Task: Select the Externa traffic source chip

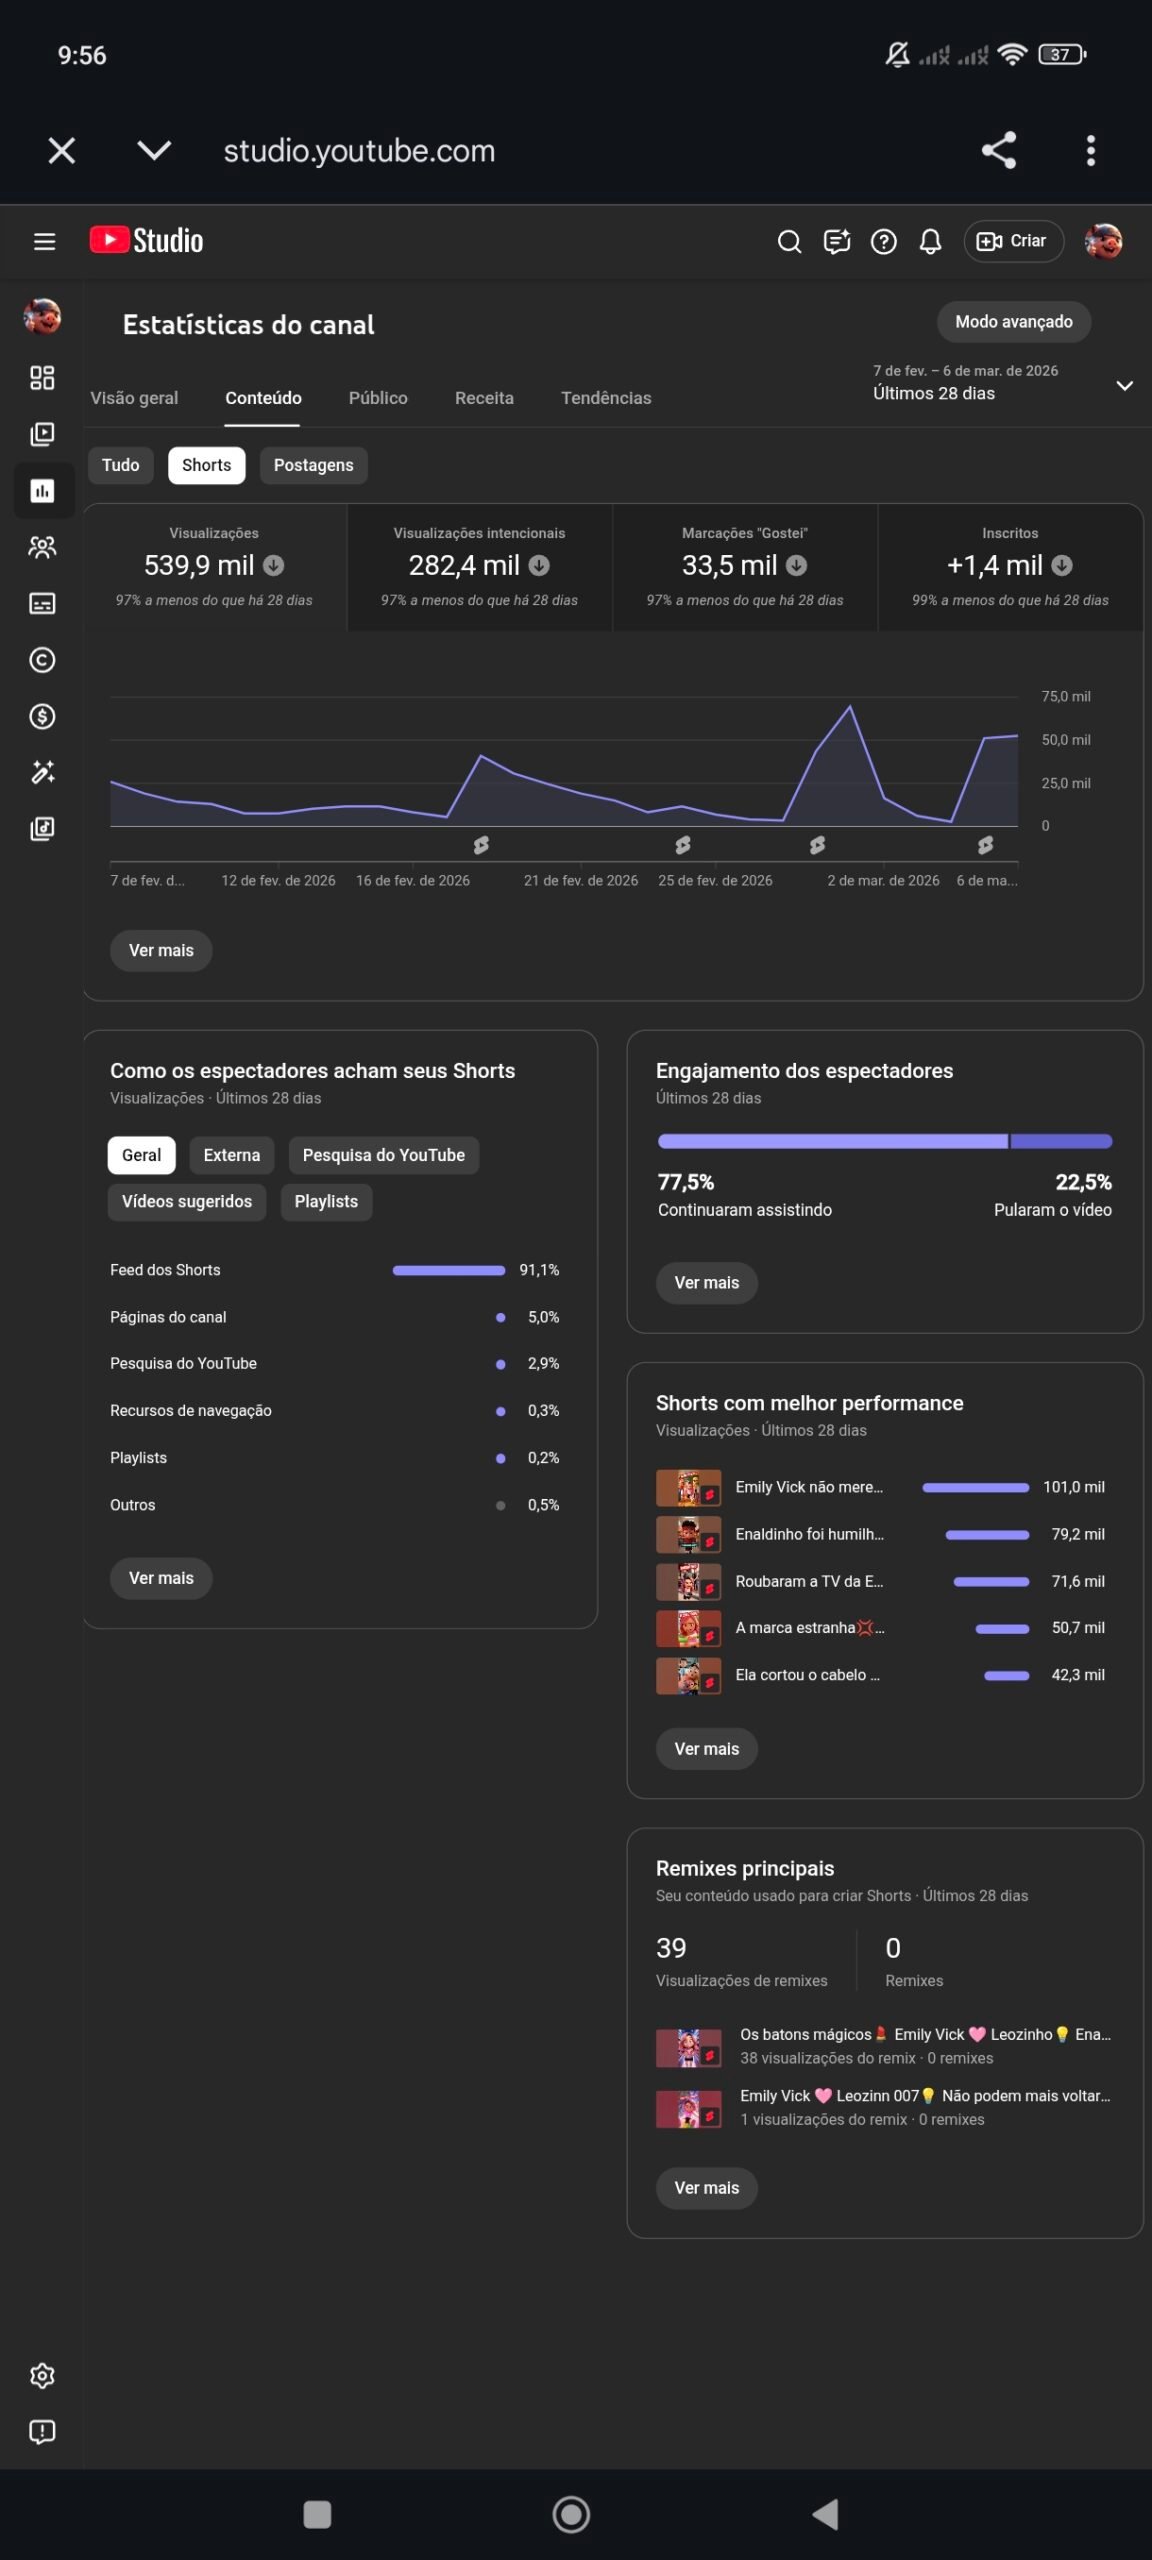Action: click(x=231, y=1155)
